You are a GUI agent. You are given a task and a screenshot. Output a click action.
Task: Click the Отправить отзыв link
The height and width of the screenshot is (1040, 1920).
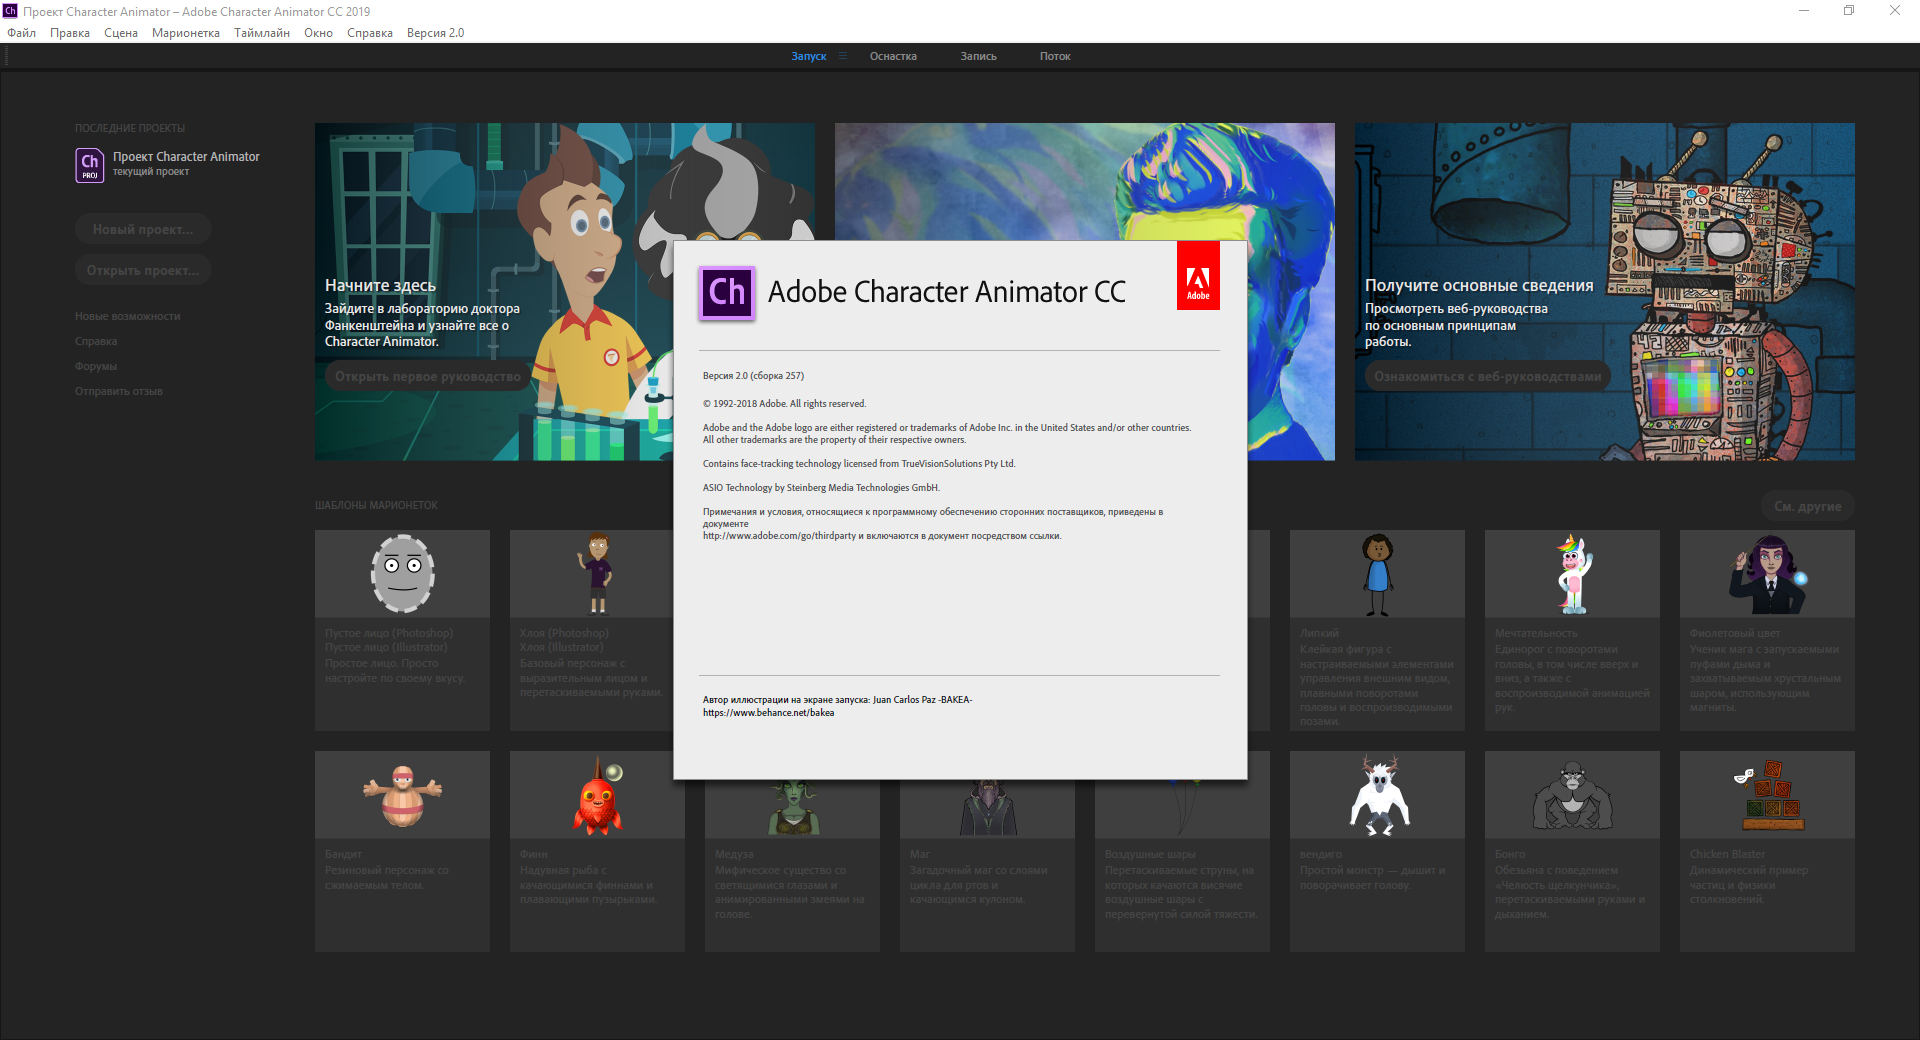[119, 391]
